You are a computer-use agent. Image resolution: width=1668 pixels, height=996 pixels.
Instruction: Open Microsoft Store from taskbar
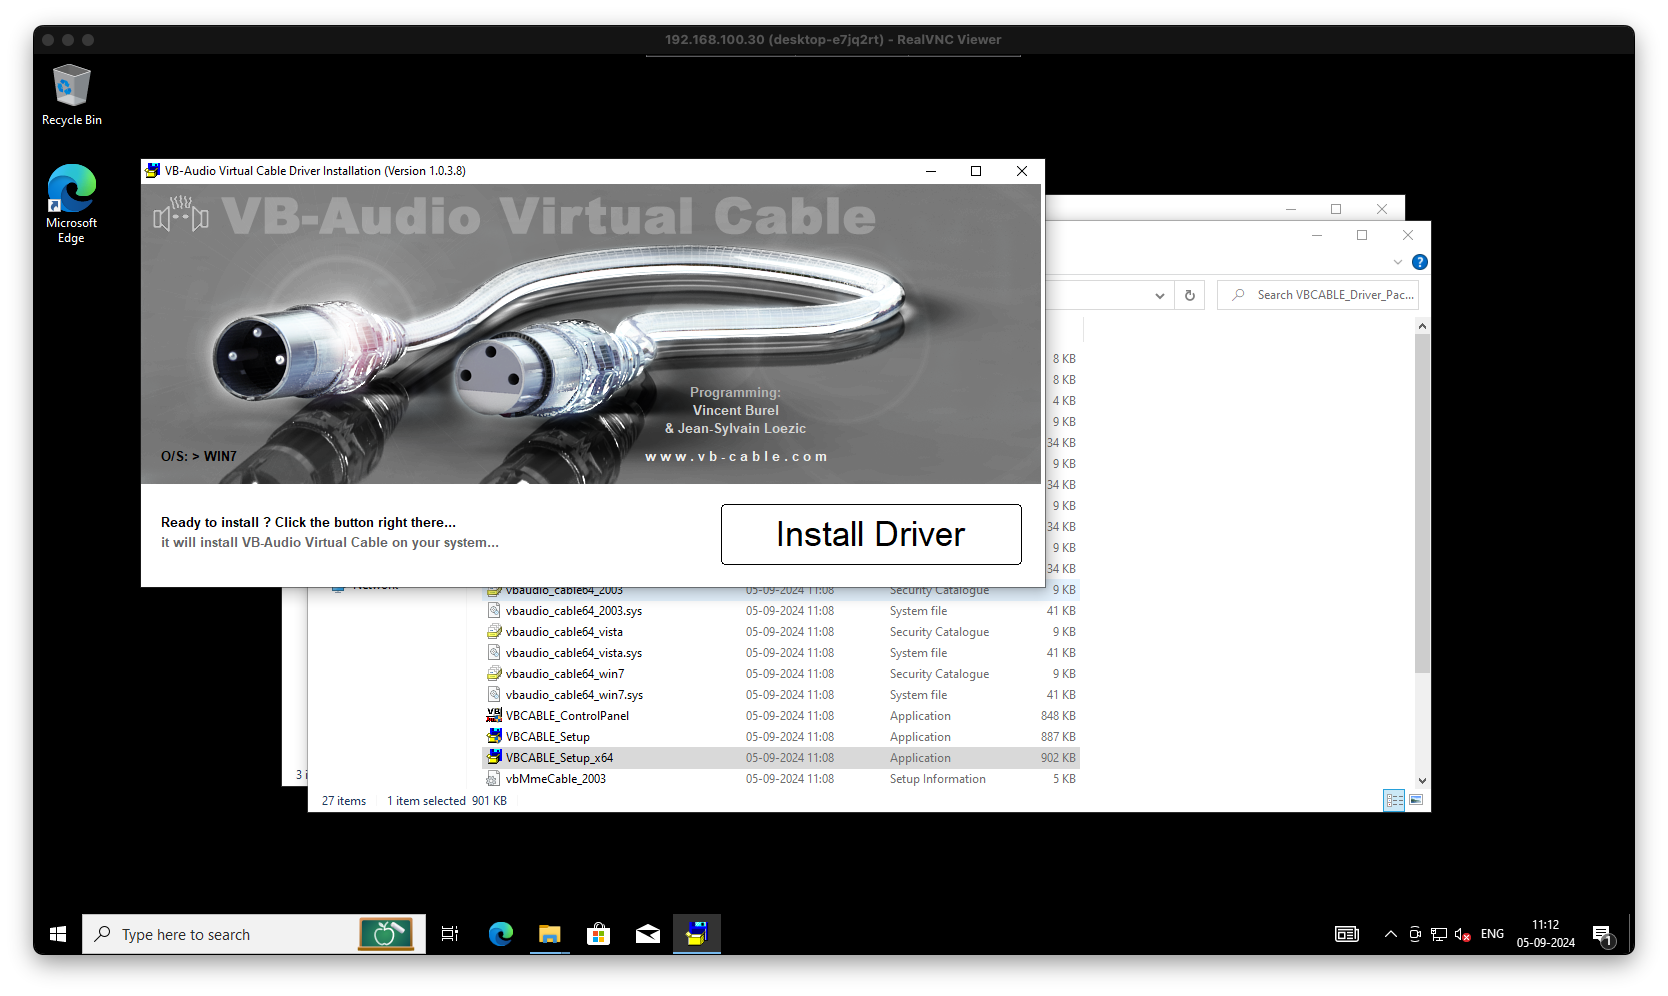(x=598, y=934)
